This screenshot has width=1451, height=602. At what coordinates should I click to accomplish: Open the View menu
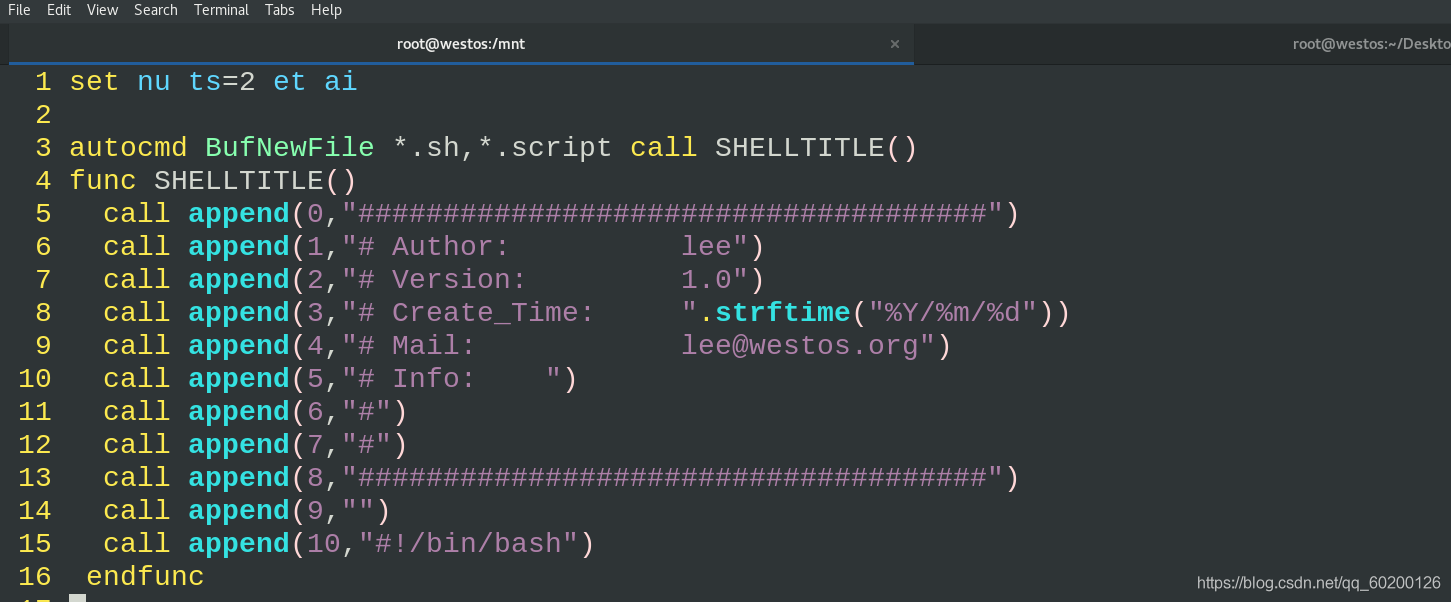click(x=102, y=10)
